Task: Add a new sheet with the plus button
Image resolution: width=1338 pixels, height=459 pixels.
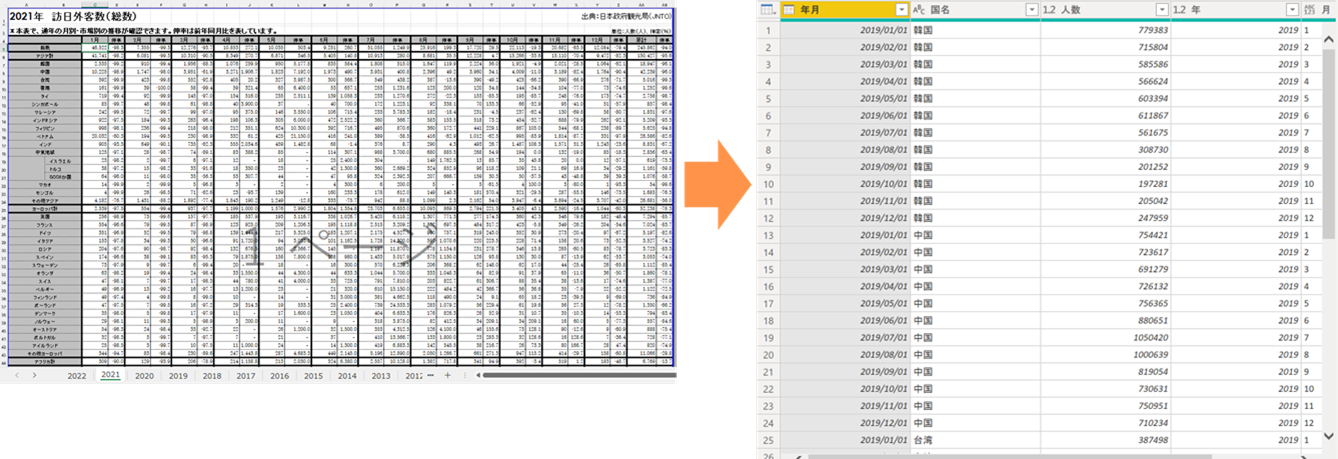Action: tap(447, 376)
